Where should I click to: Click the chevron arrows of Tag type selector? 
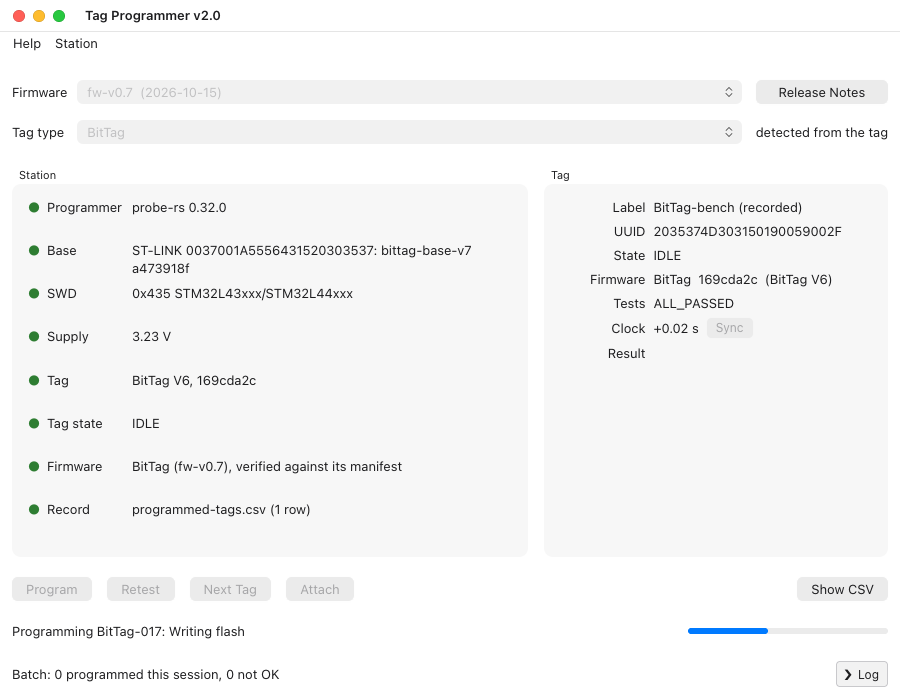(728, 133)
